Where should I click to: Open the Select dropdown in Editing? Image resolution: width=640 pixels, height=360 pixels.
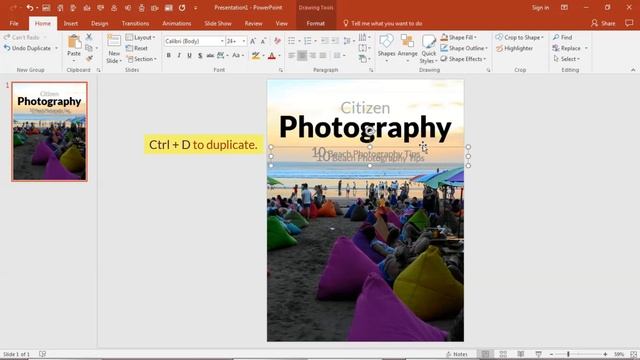[567, 59]
